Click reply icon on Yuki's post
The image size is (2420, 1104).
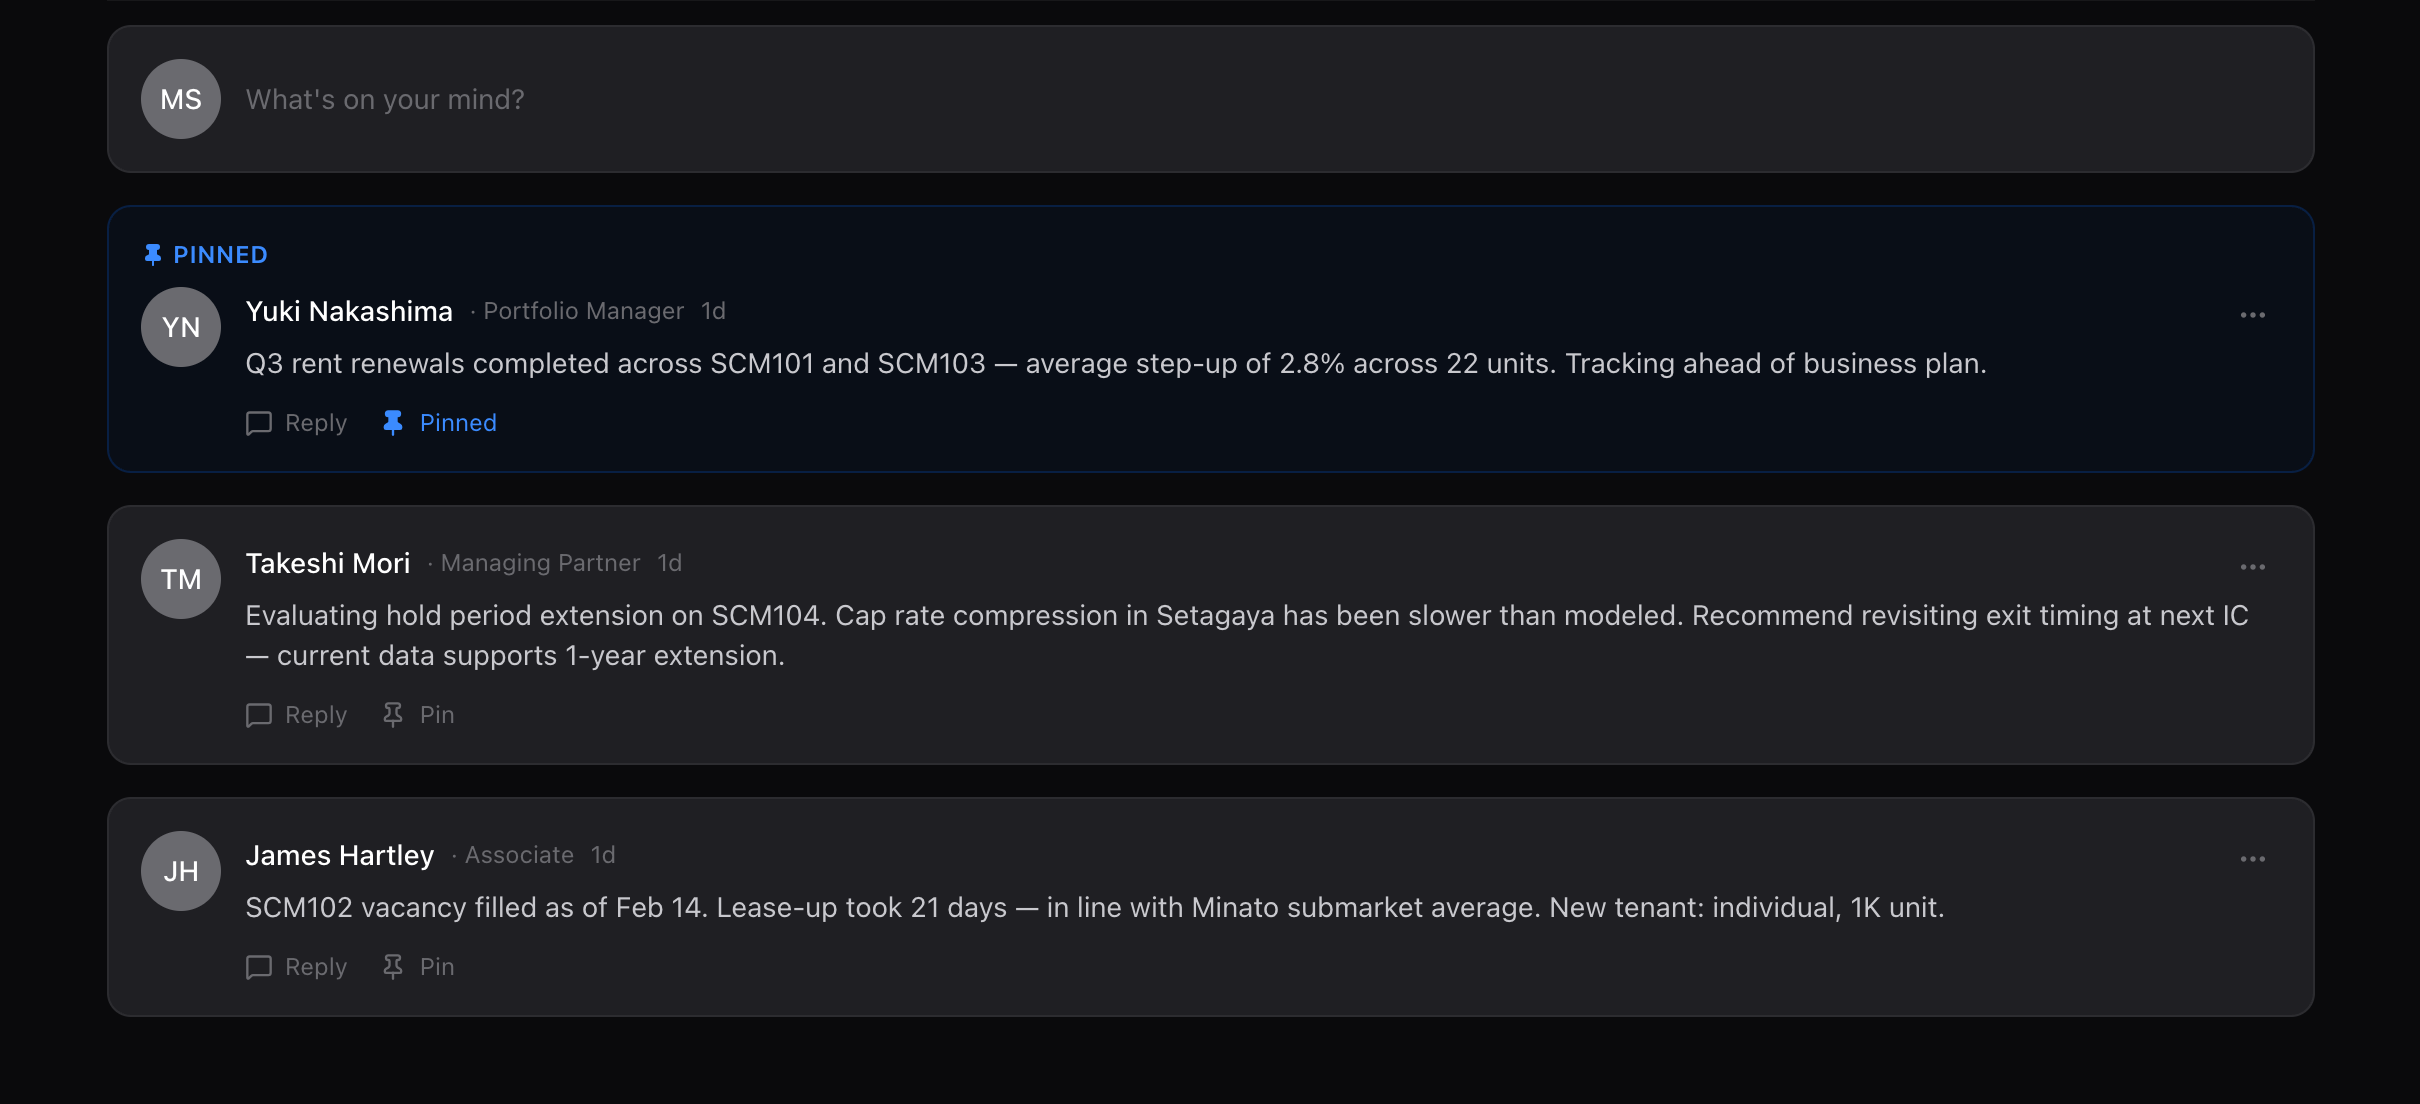(x=259, y=423)
